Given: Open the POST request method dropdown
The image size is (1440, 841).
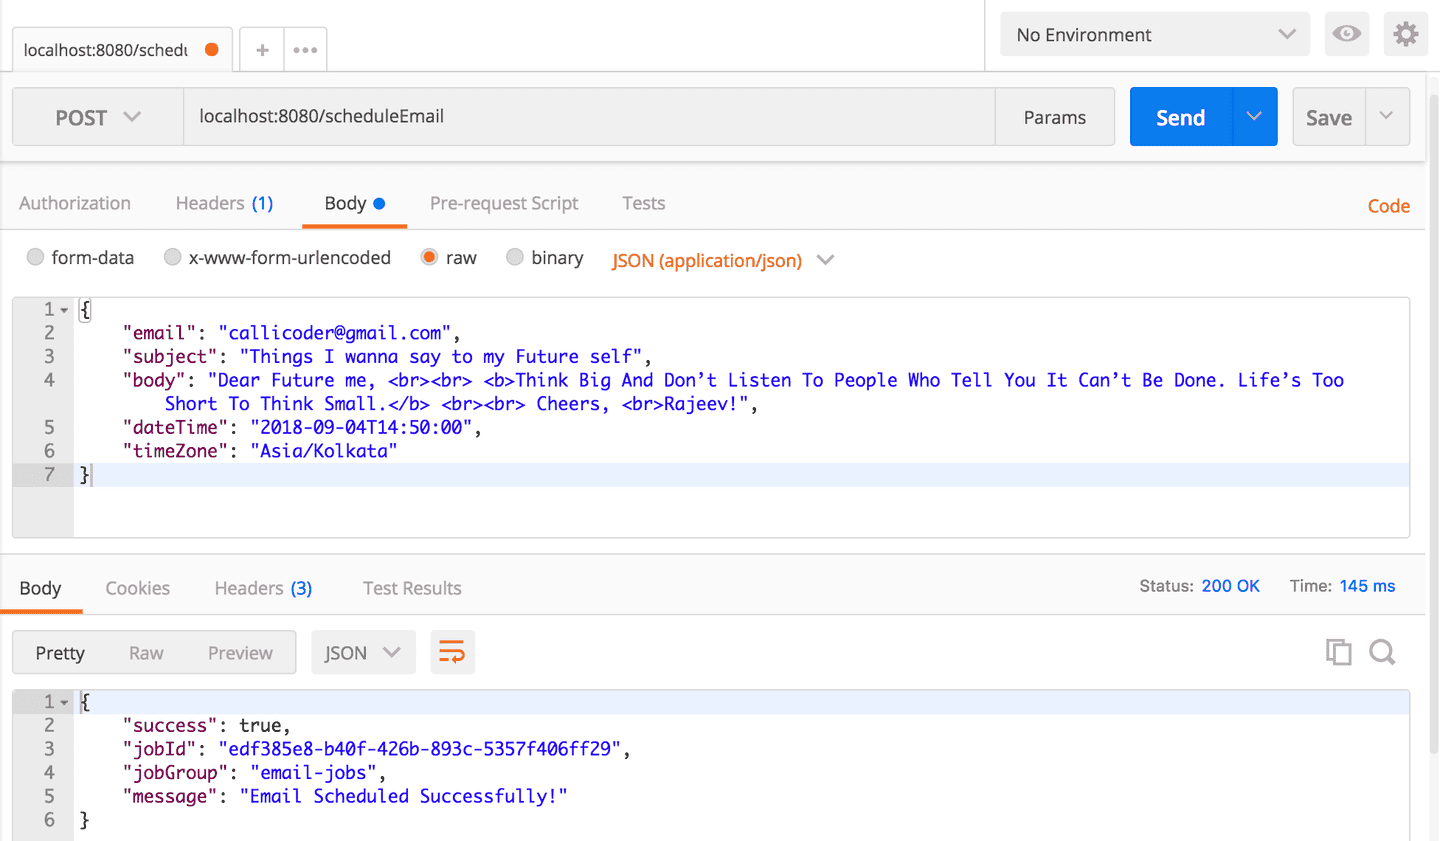Looking at the screenshot, I should coord(97,116).
